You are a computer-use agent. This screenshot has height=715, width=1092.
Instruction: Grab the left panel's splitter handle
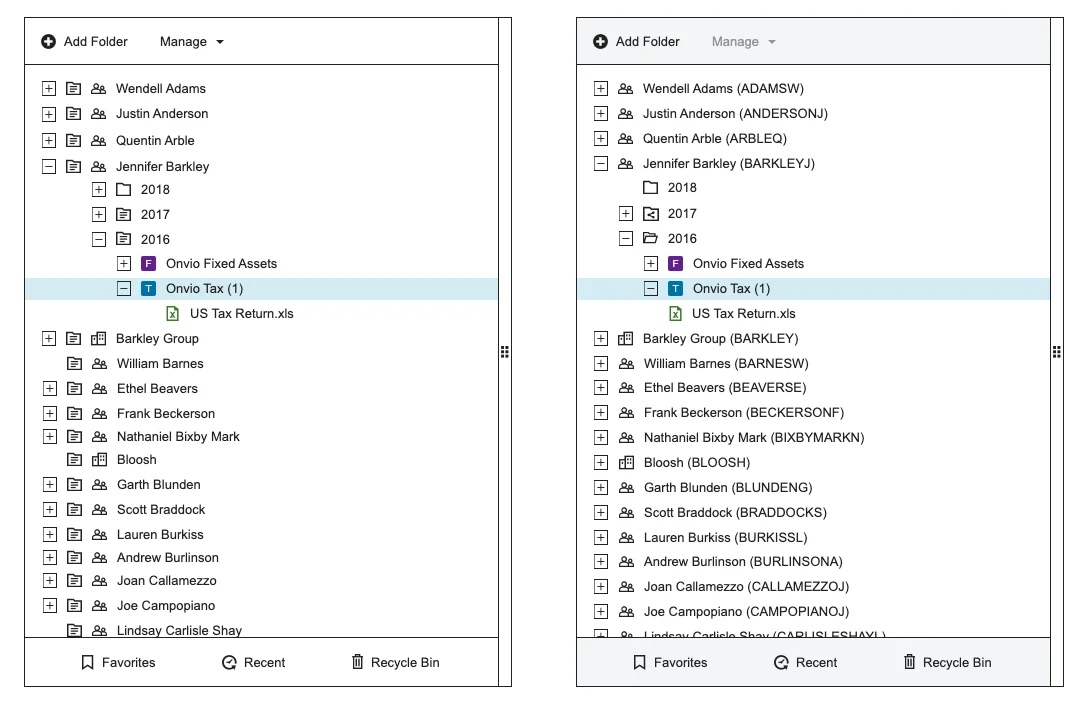(505, 352)
